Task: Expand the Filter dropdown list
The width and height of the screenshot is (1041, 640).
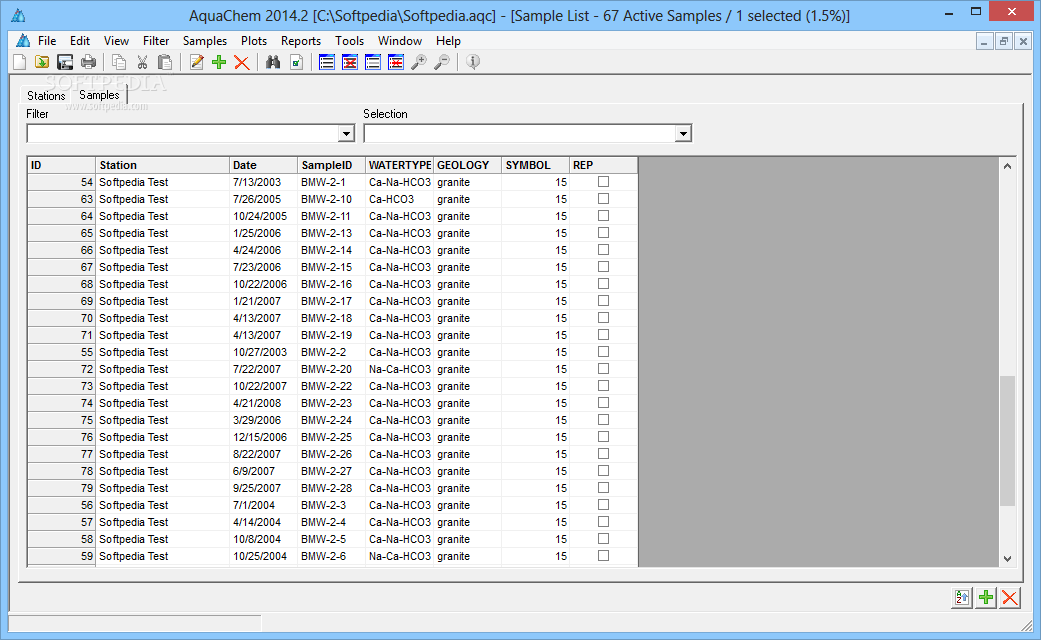Action: 346,134
